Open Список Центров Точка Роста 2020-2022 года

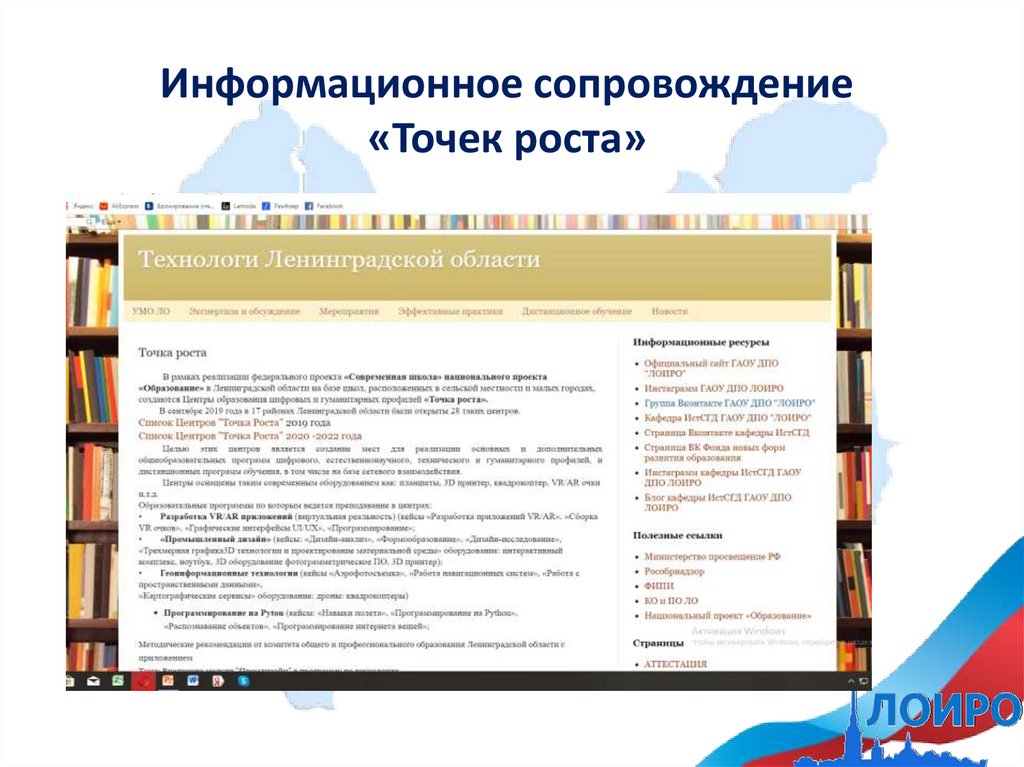pos(249,436)
